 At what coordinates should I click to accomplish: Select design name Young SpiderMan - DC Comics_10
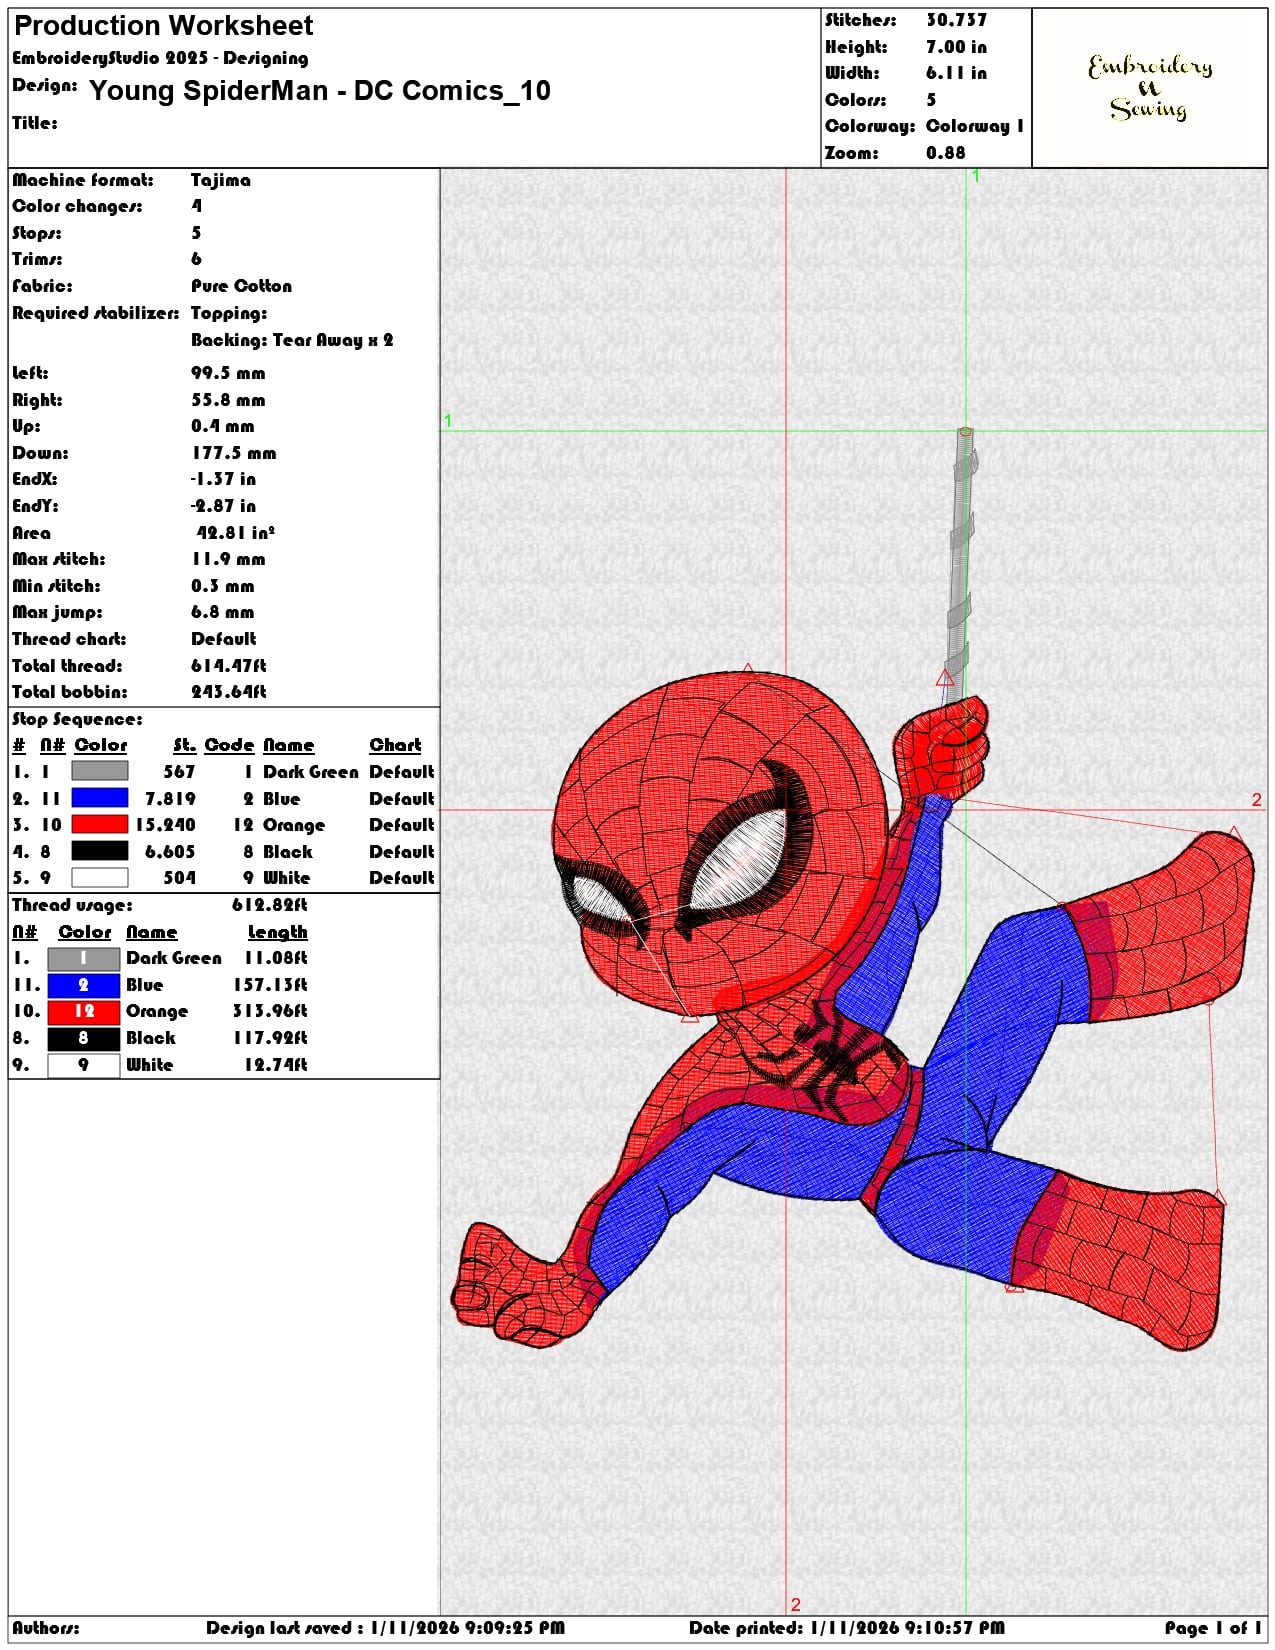(320, 91)
